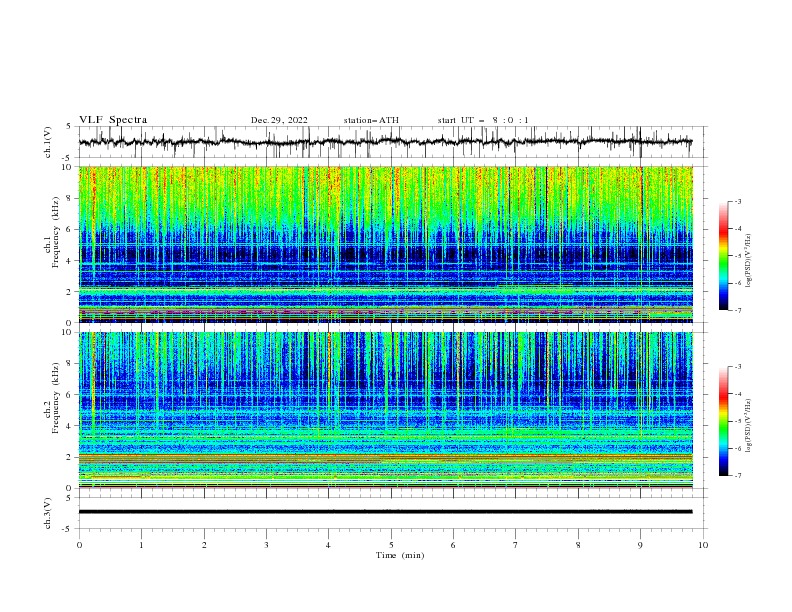Click the "5" tick on the ch.1(V) axis
Image resolution: width=792 pixels, height=612 pixels.
tap(69, 127)
